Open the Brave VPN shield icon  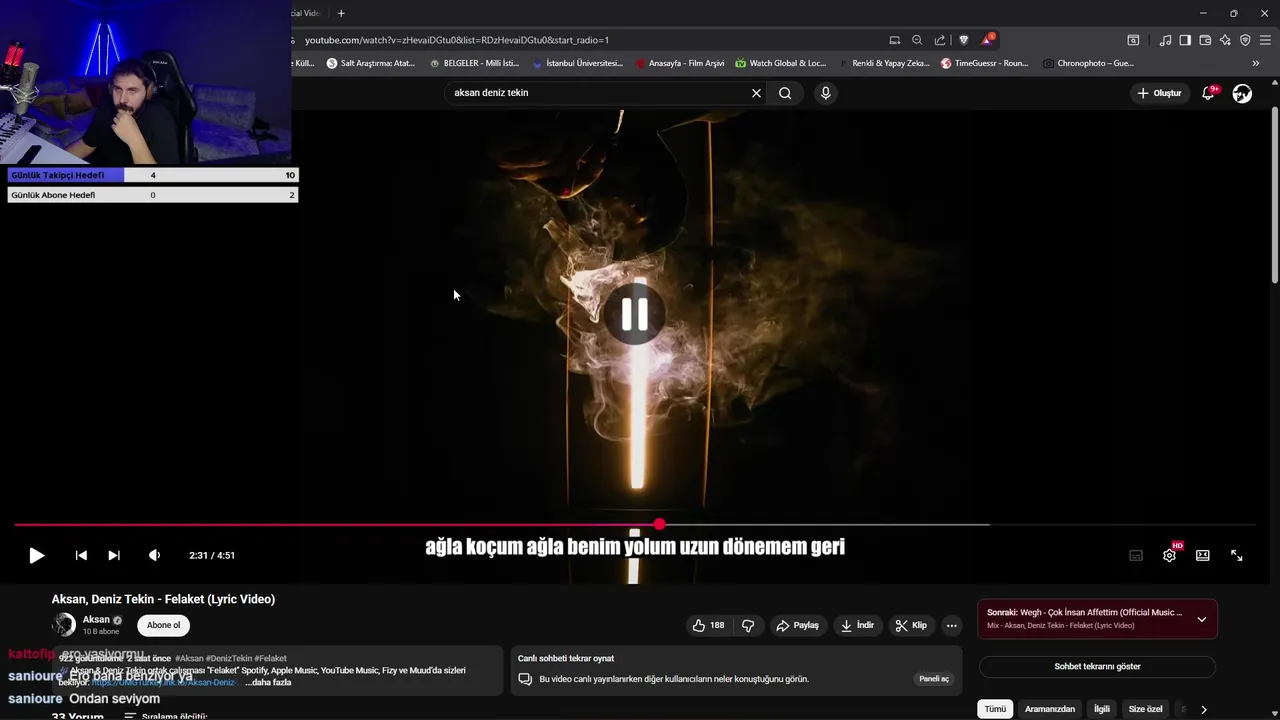(1245, 40)
